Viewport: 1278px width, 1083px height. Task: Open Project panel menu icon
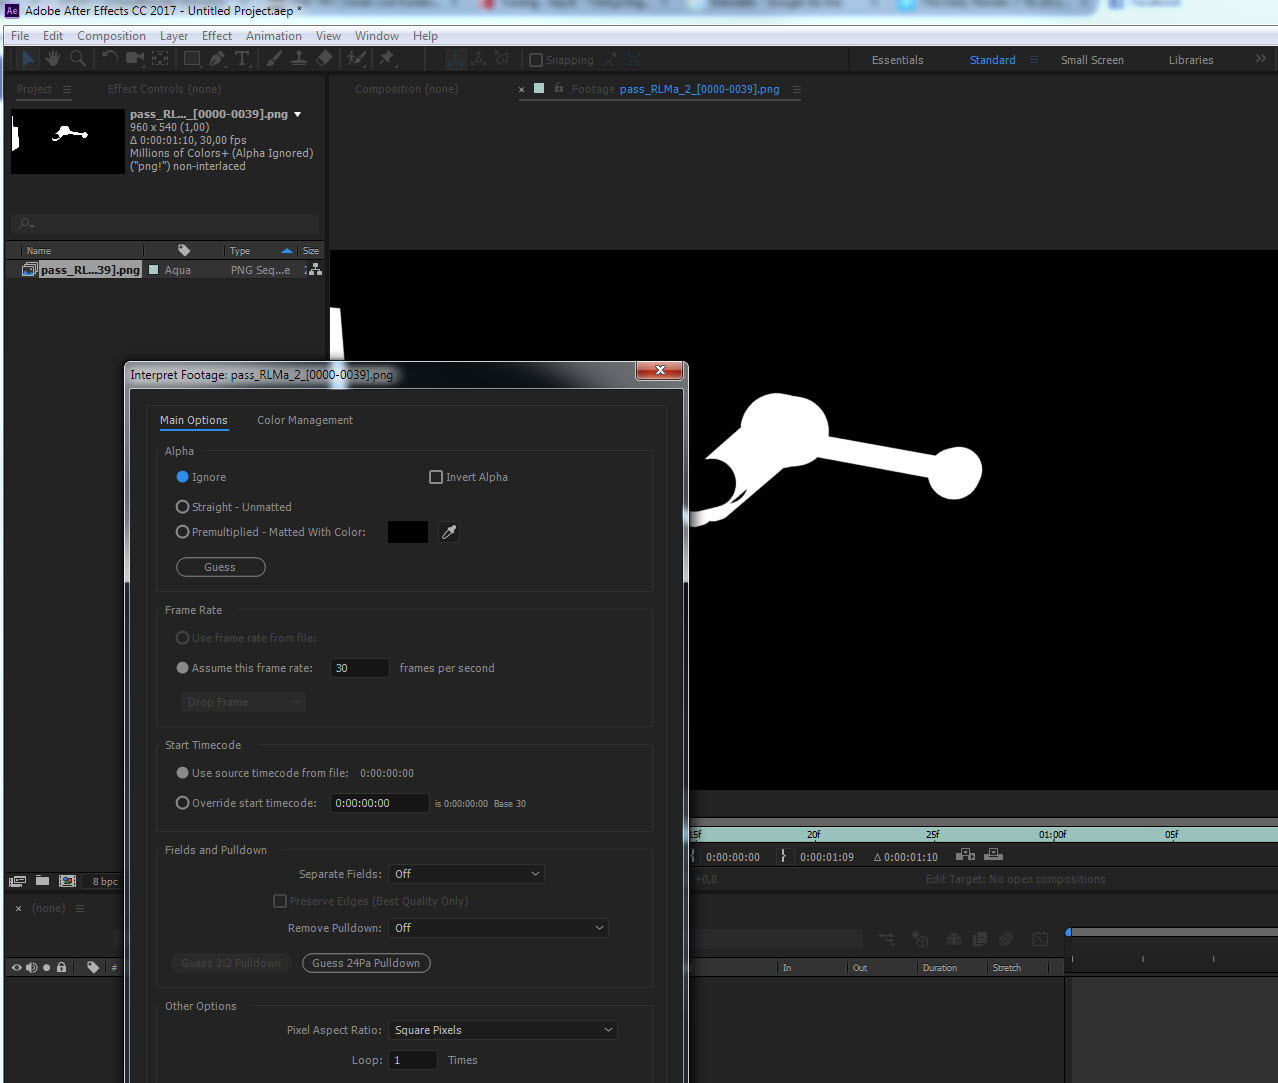point(67,89)
